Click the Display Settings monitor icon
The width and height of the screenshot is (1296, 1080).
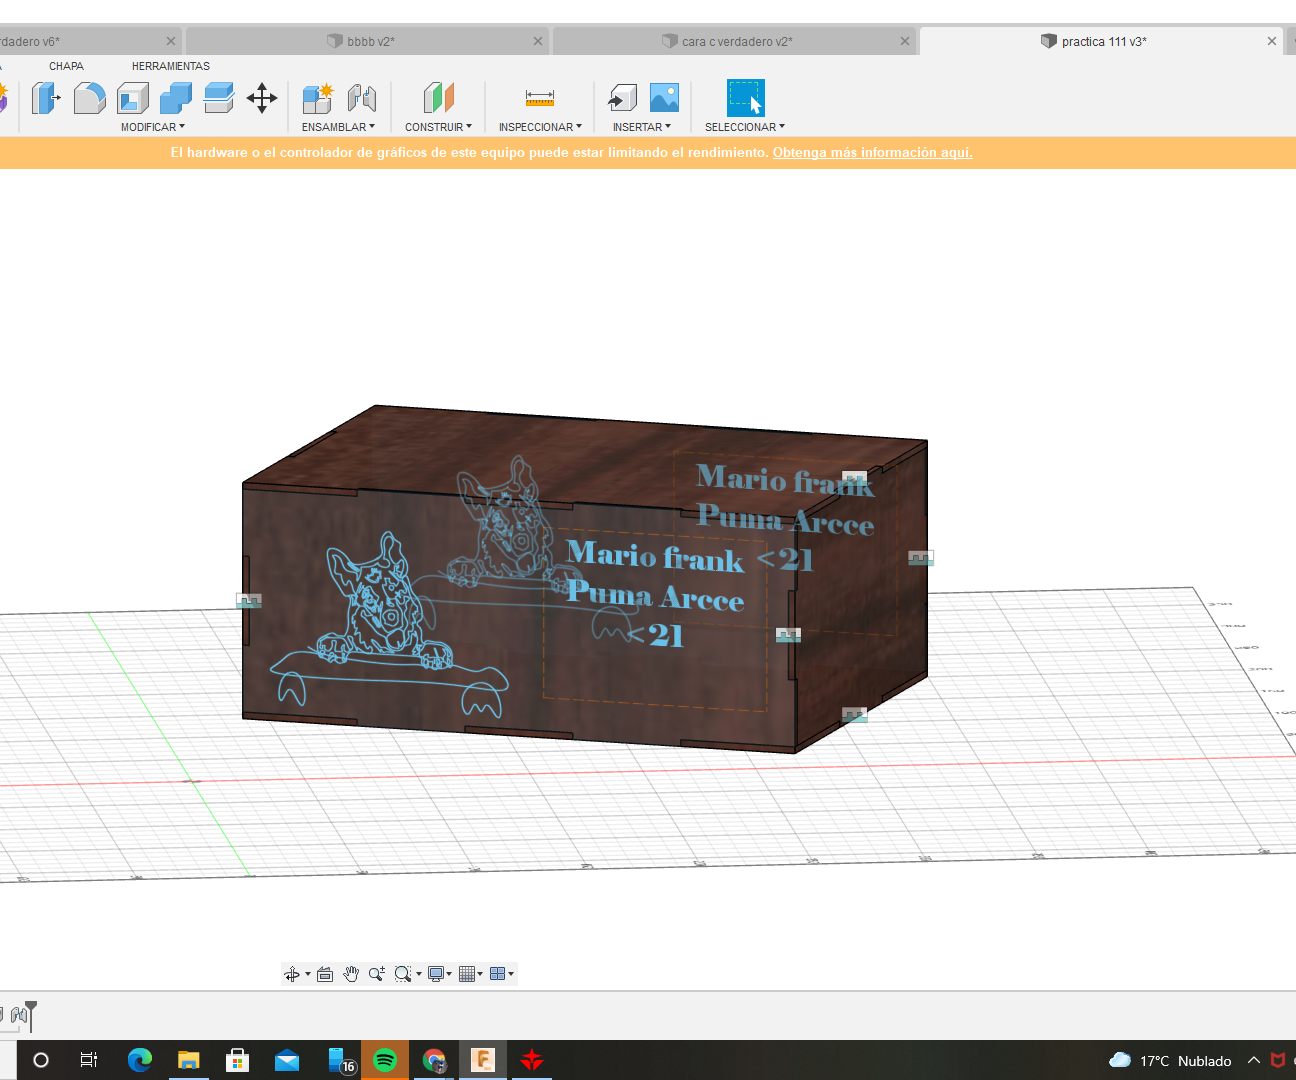click(436, 974)
